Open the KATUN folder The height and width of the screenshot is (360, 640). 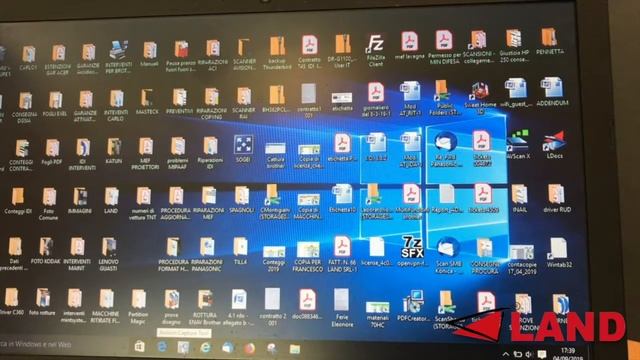tap(114, 148)
